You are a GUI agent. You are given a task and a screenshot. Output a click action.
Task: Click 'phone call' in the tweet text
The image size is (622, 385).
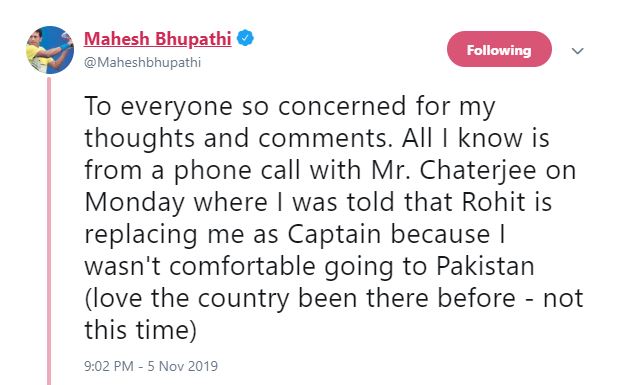(x=236, y=170)
